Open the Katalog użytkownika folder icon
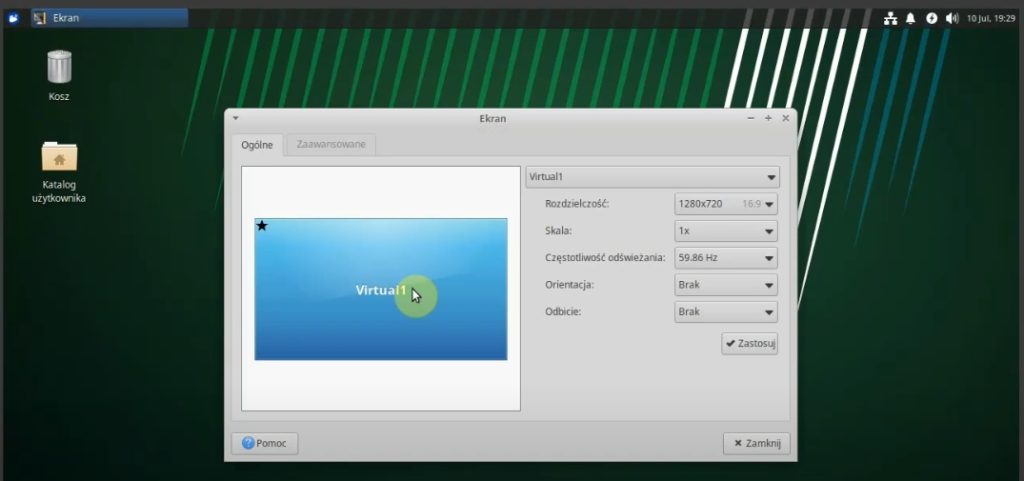This screenshot has width=1024, height=481. [59, 156]
